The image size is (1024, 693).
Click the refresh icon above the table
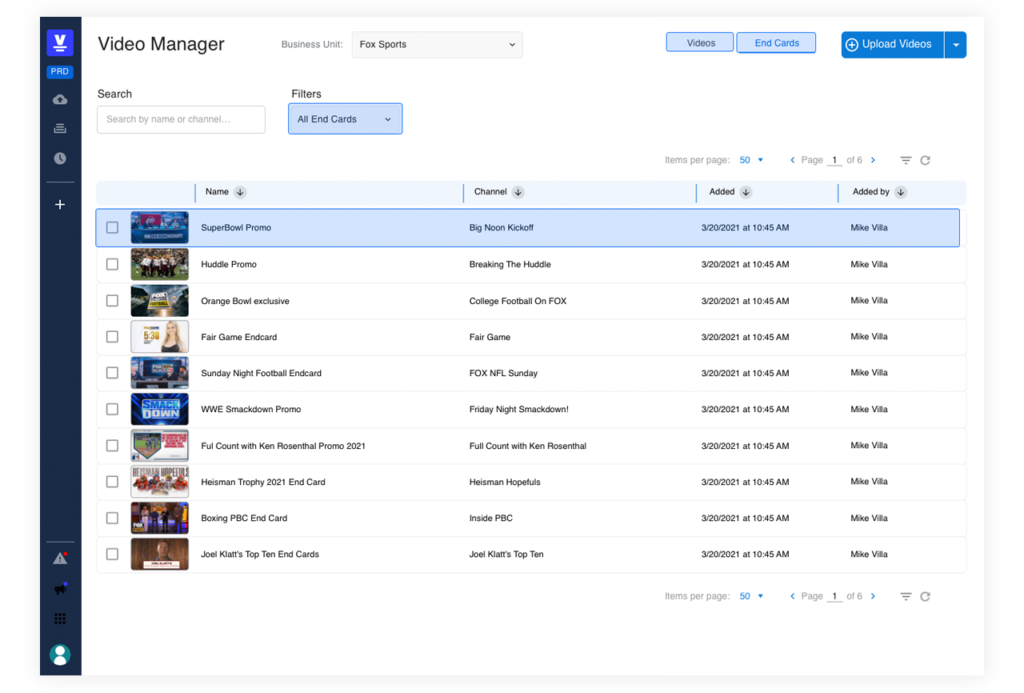[x=925, y=160]
